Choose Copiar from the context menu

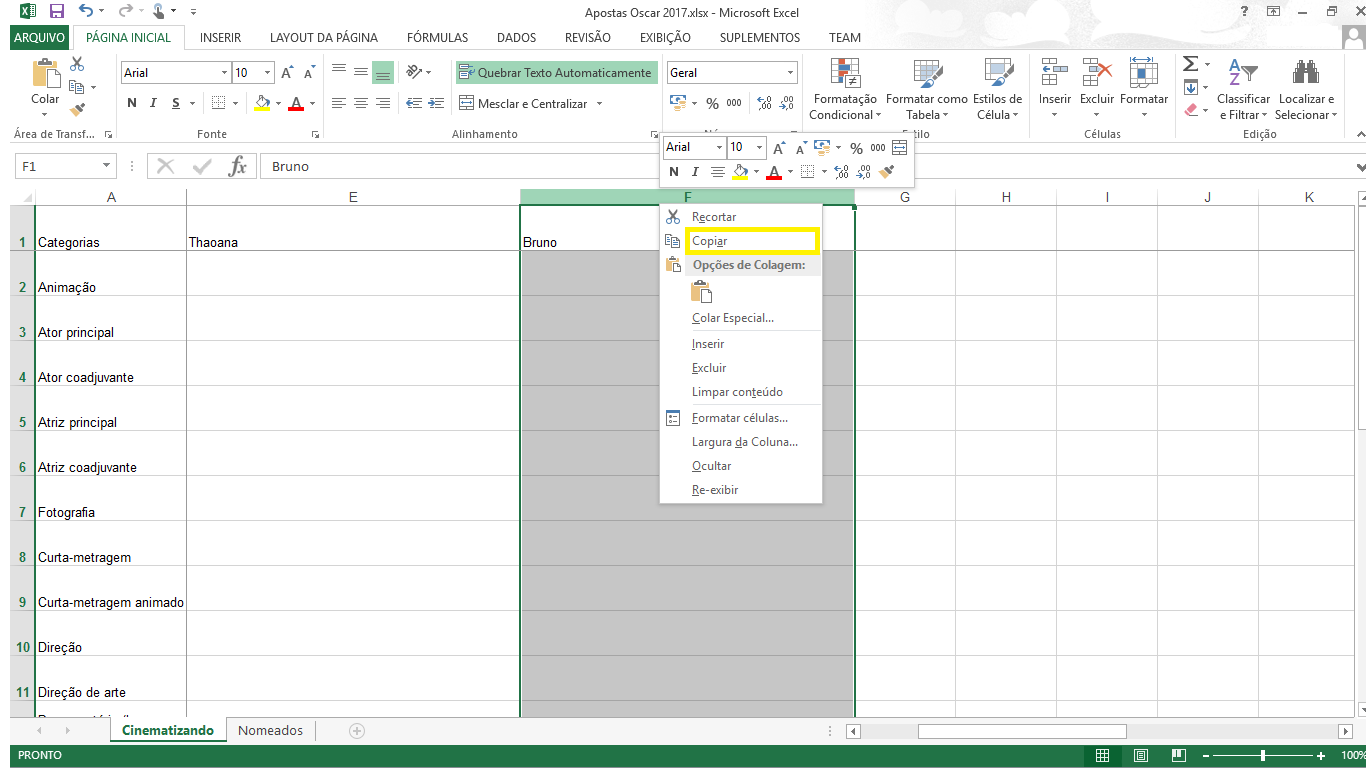(740, 241)
